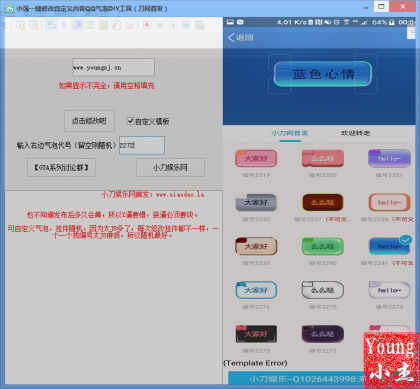Select green 么么哒 bubble numbered 2240
420x389 pixels.
(x=323, y=246)
